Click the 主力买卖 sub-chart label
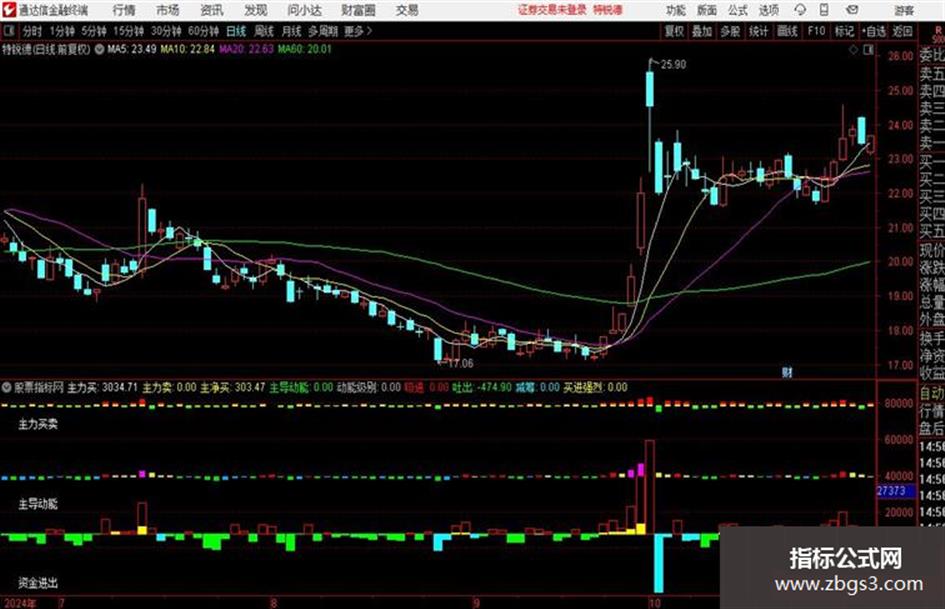 coord(38,424)
